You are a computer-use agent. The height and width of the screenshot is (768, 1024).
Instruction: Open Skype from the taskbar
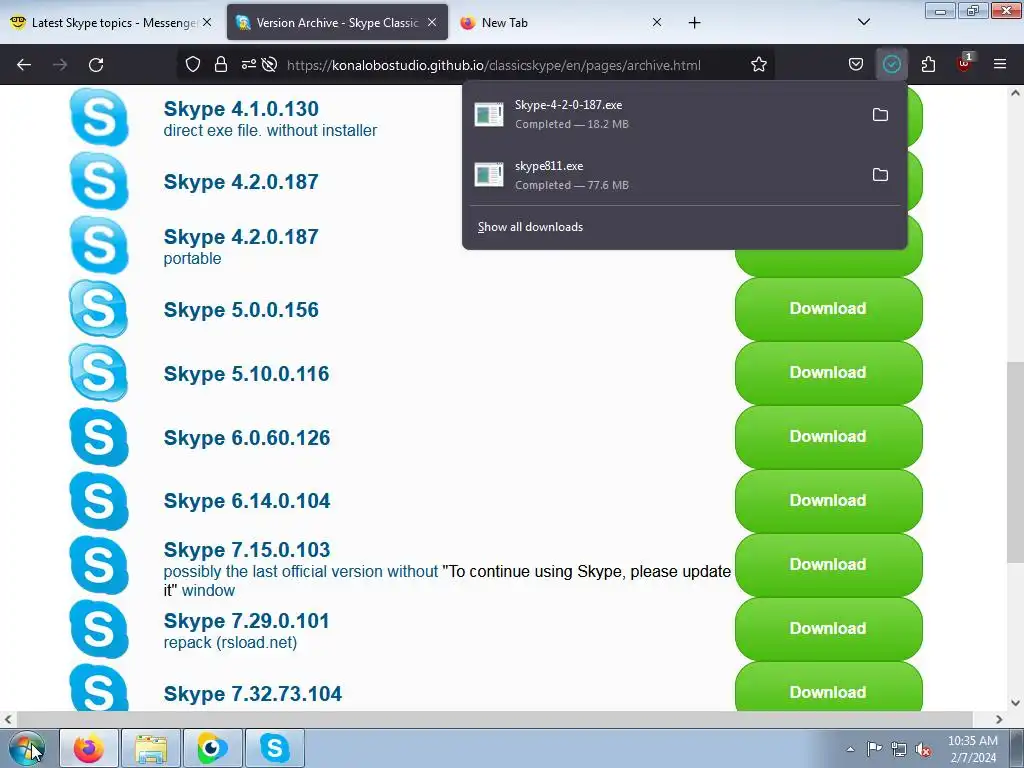275,748
